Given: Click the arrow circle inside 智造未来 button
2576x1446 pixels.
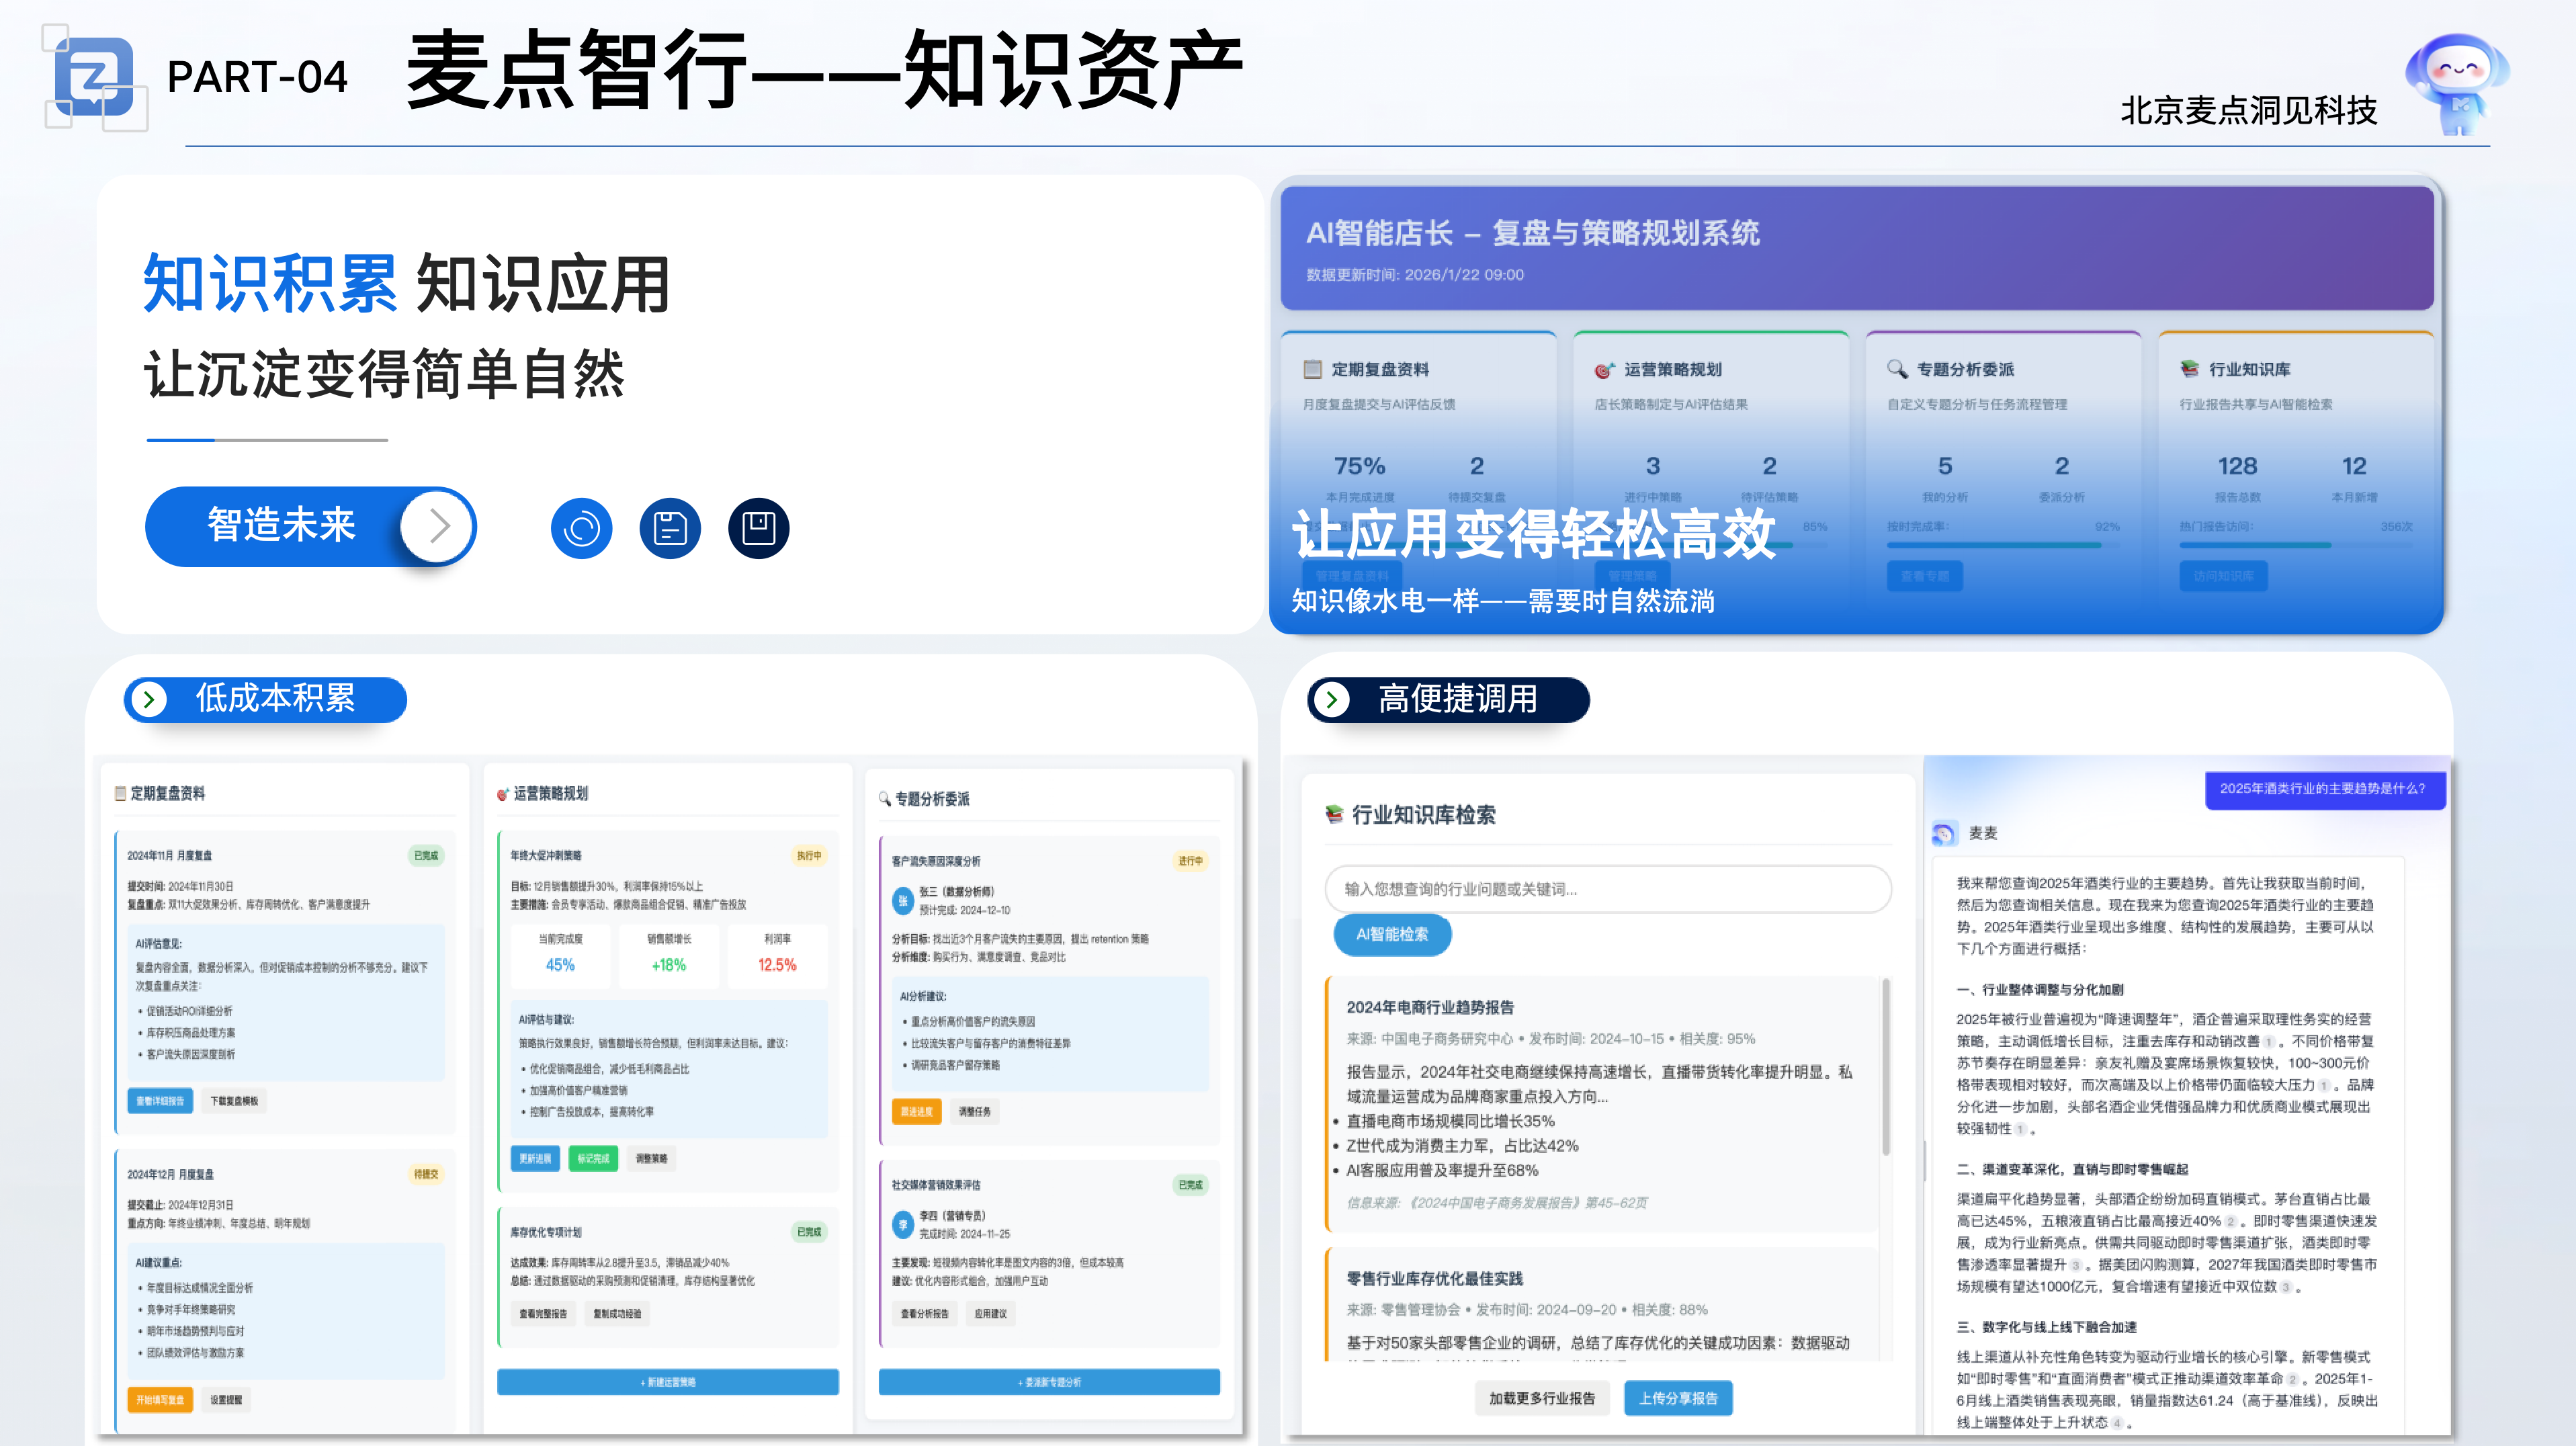Looking at the screenshot, I should (437, 526).
